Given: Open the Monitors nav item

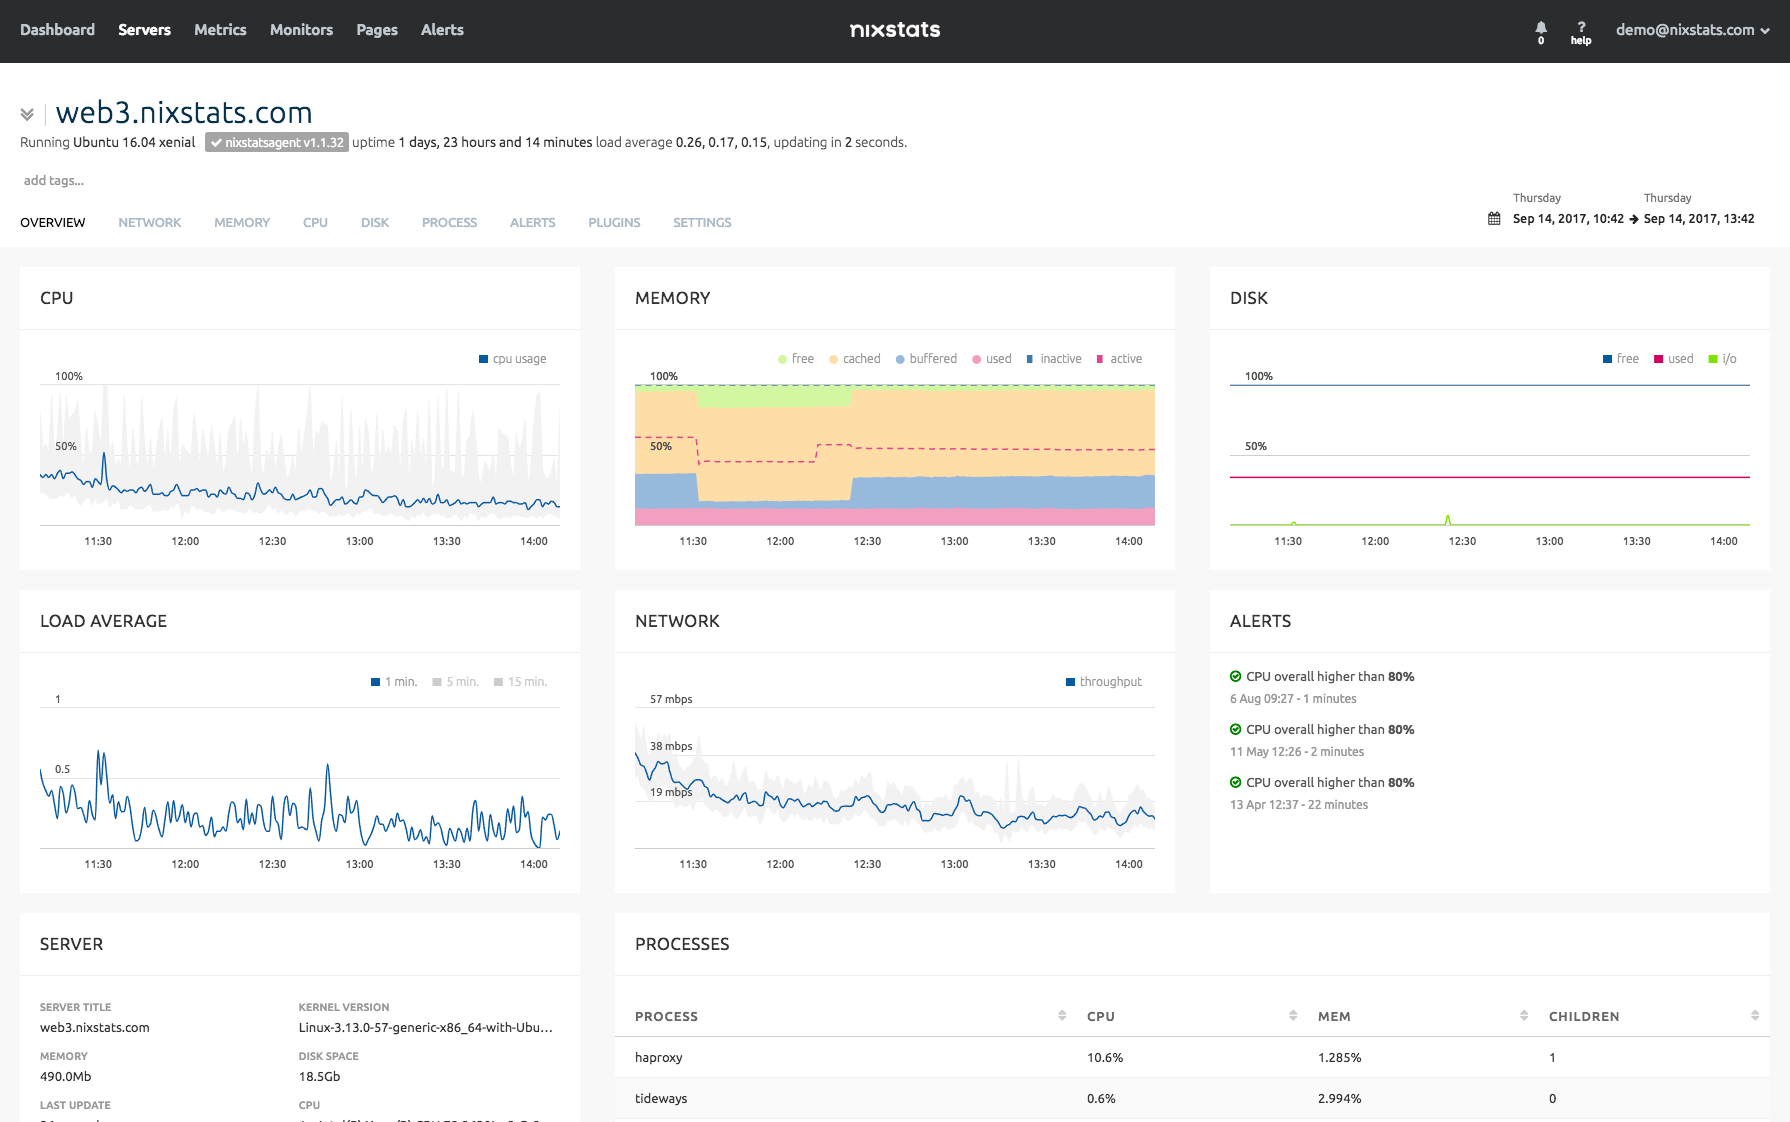Looking at the screenshot, I should point(301,30).
